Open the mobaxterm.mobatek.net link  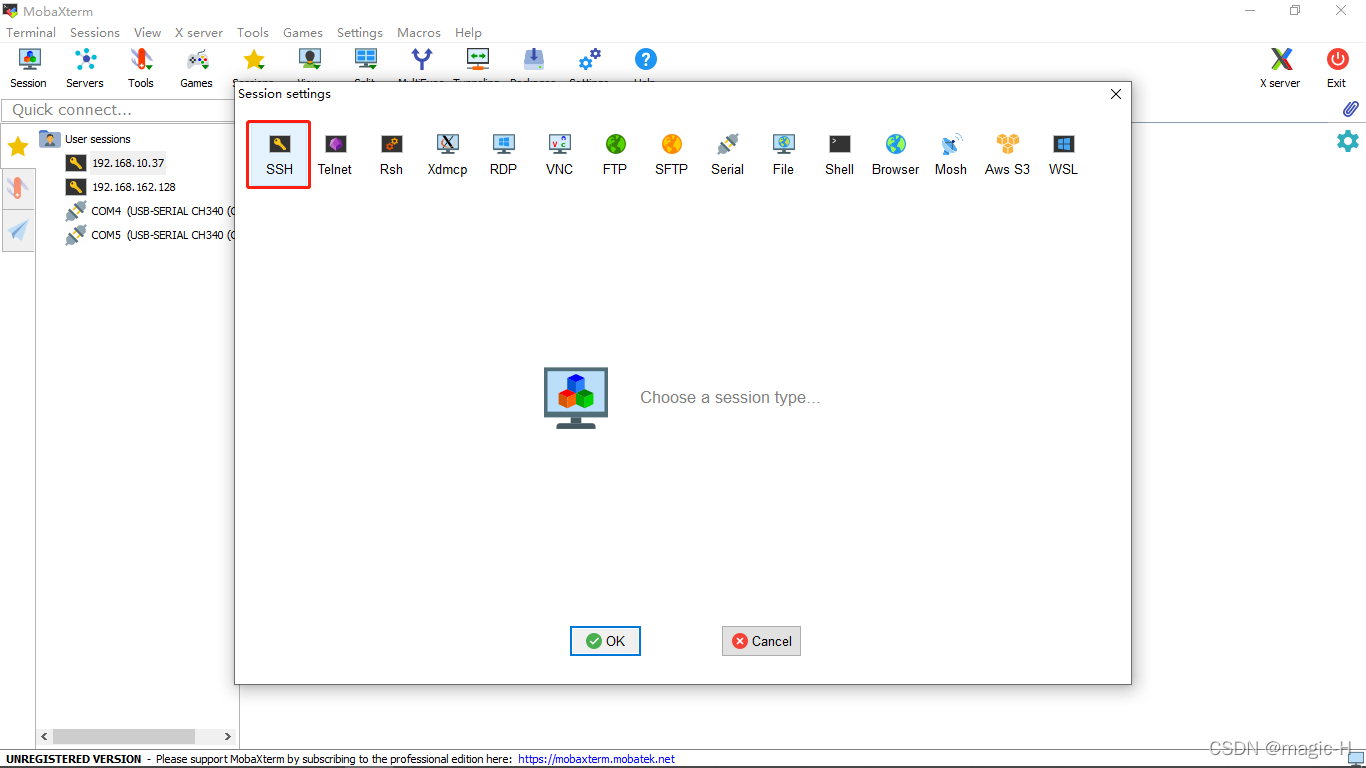click(596, 759)
